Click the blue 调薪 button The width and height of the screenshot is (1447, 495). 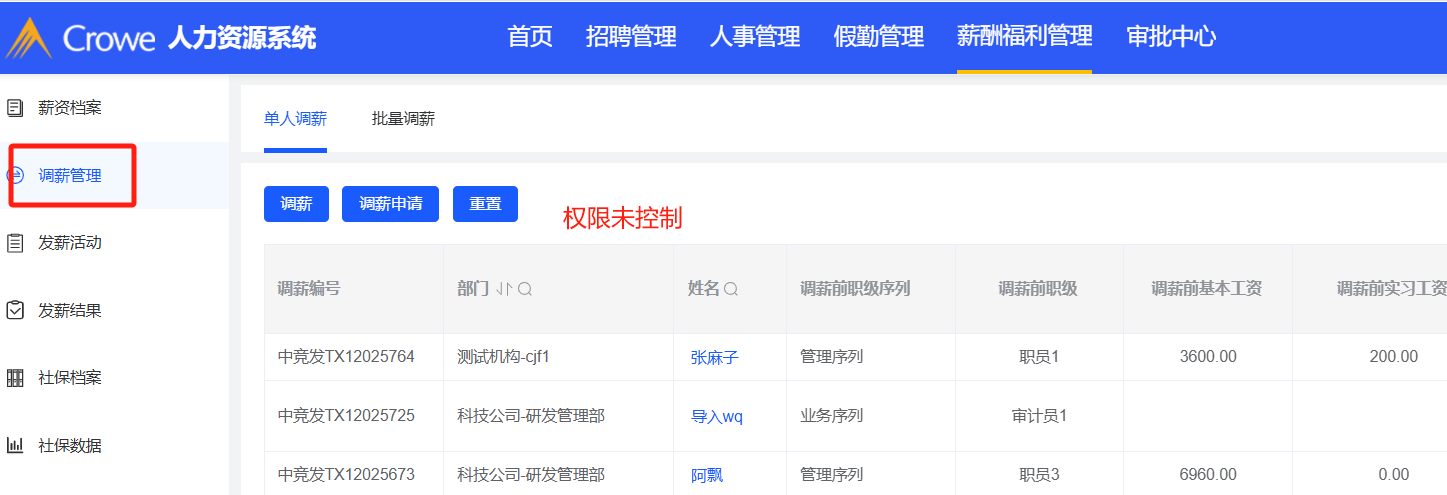tap(296, 204)
